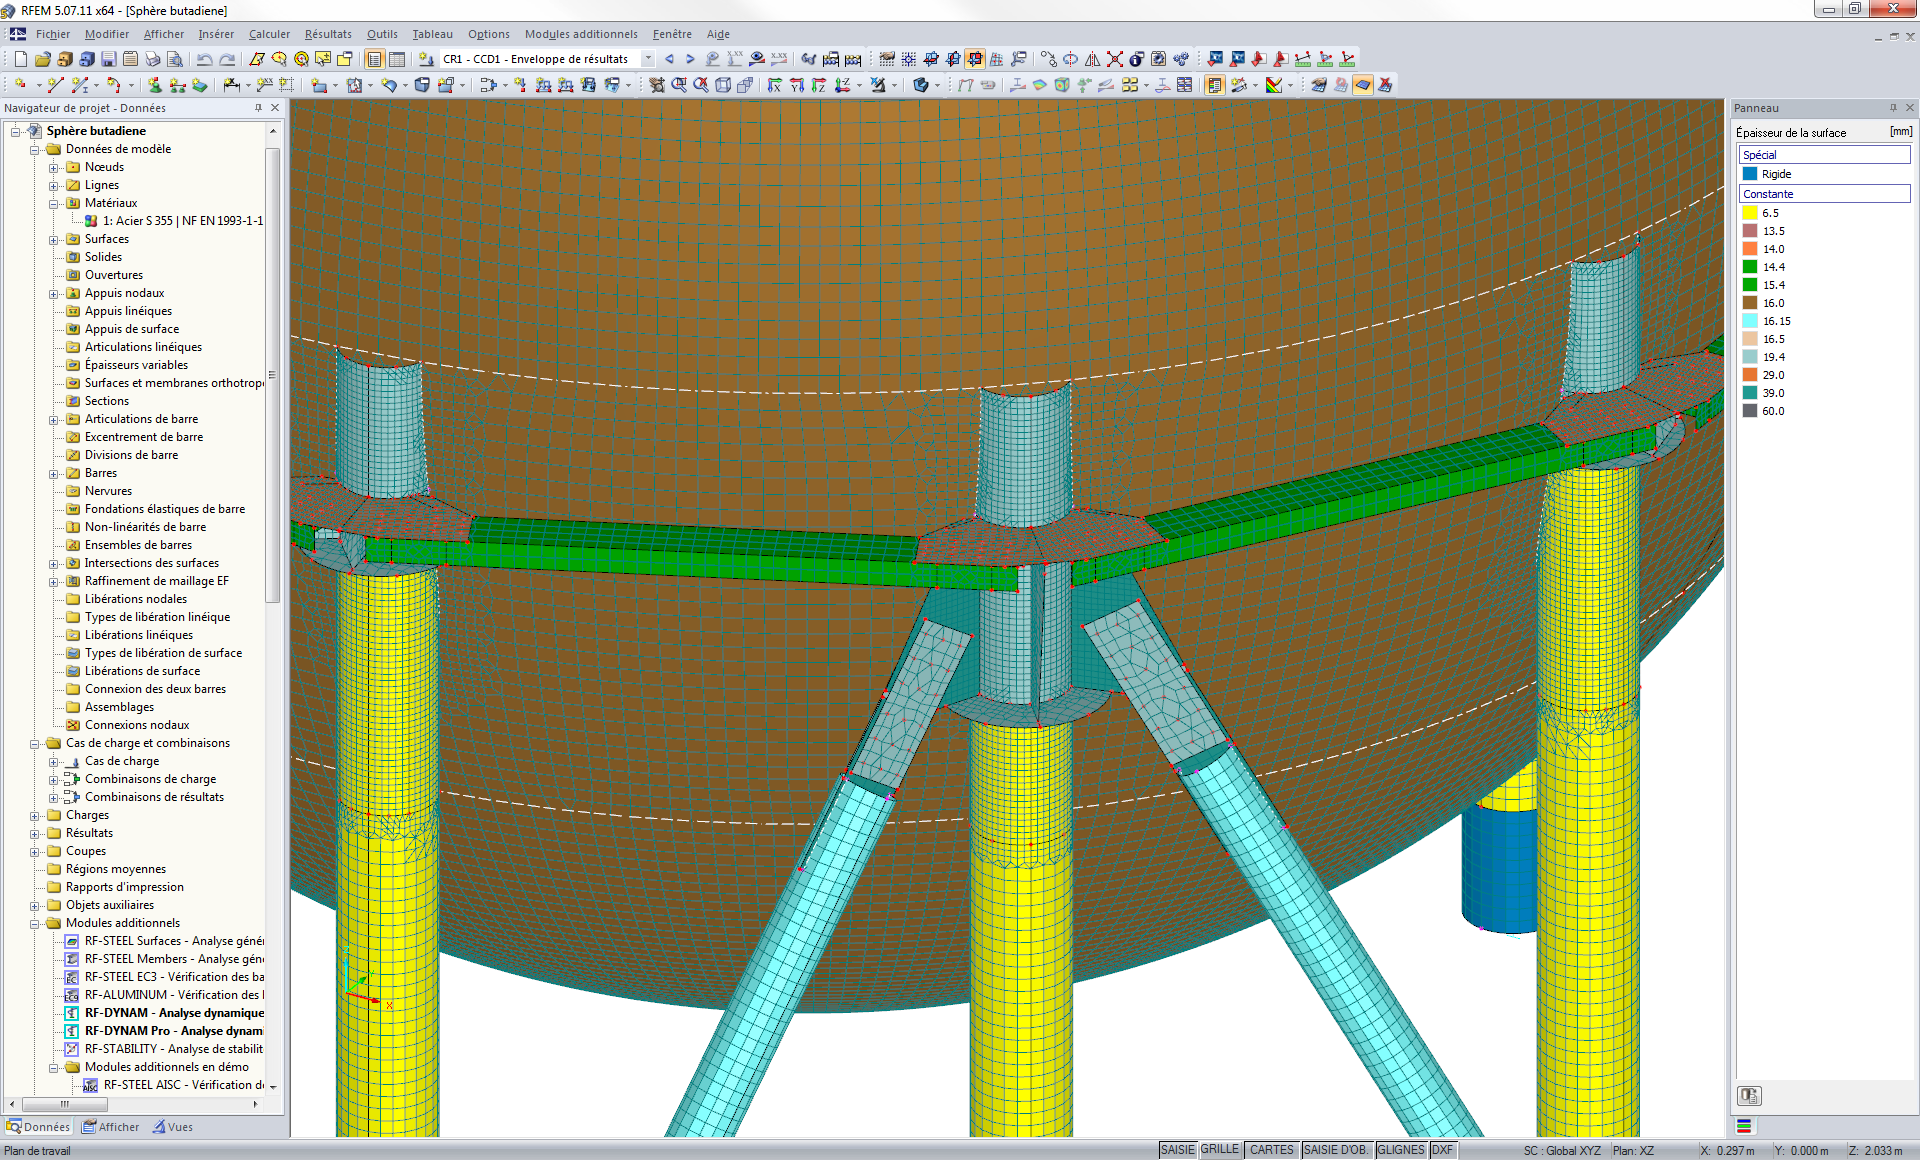1920x1160 pixels.
Task: Switch to the Vues navigator tab
Action: tap(173, 1127)
